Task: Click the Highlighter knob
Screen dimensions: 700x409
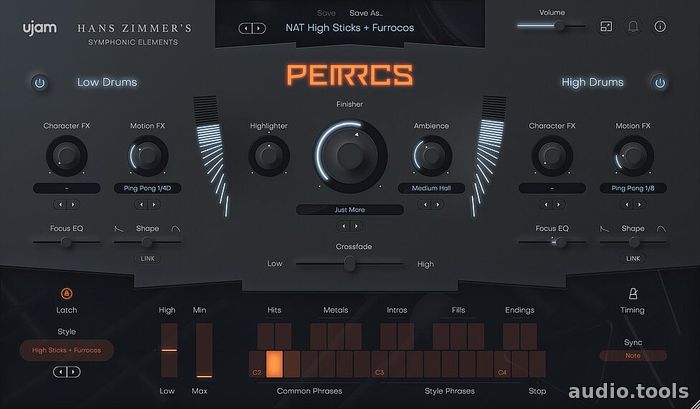Action: pyautogui.click(x=269, y=155)
